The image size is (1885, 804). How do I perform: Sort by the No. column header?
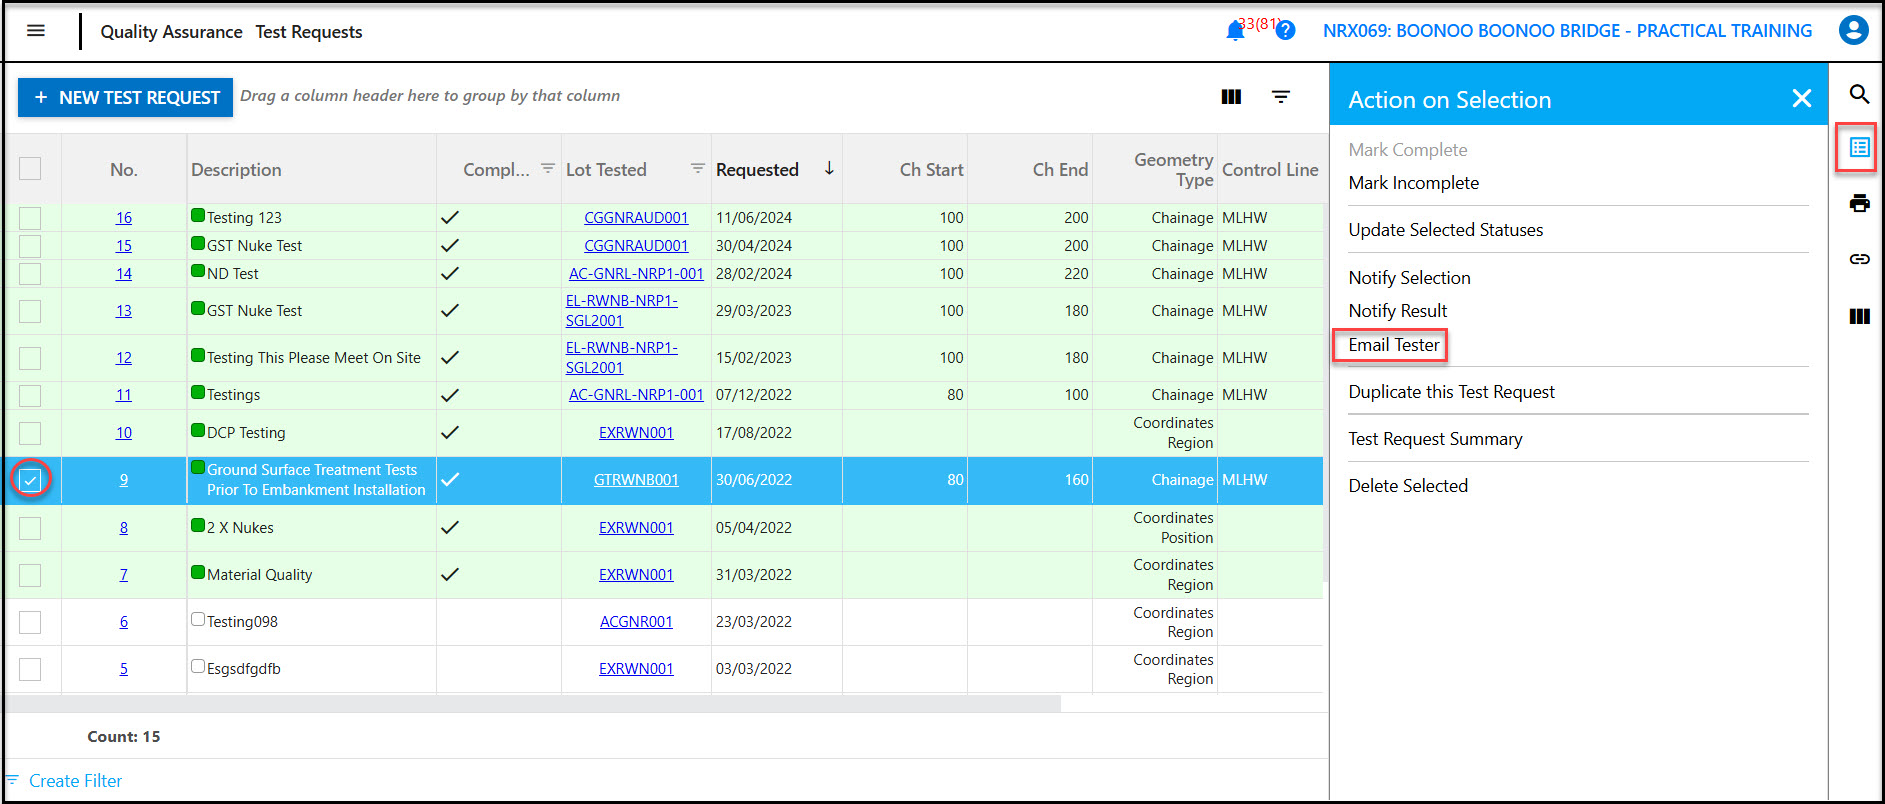(x=124, y=169)
